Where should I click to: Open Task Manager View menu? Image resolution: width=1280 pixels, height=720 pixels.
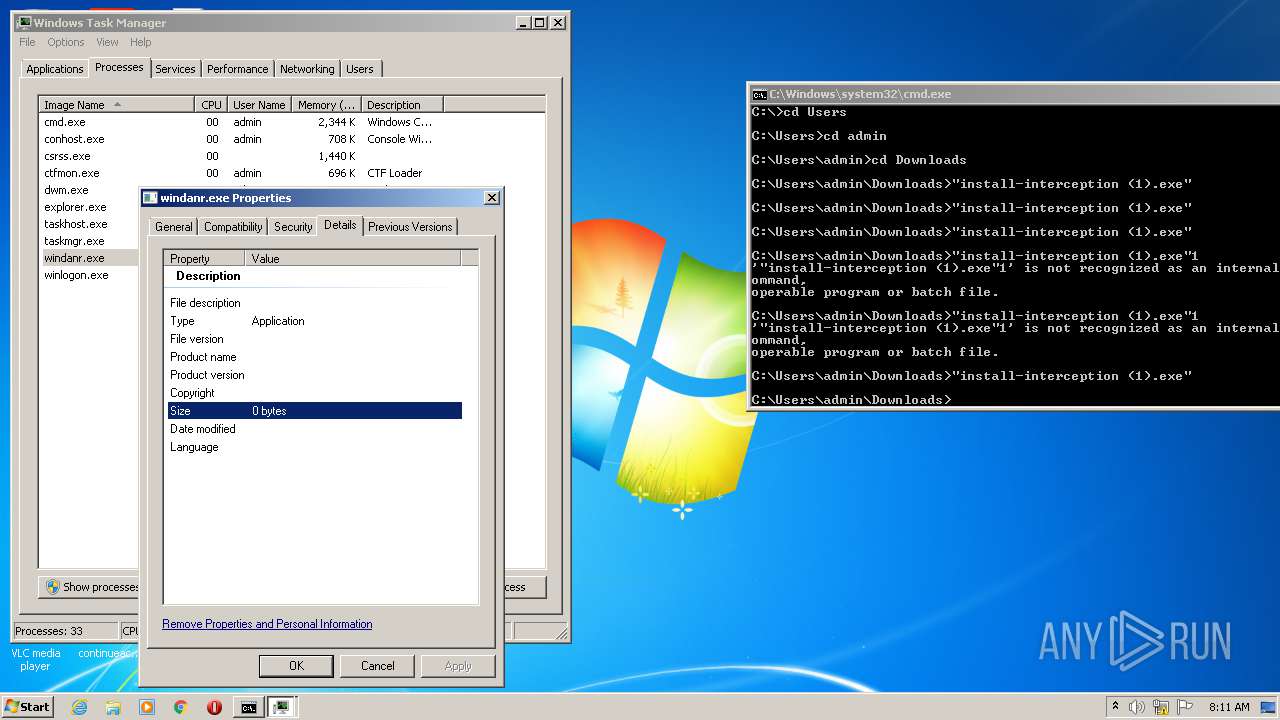click(107, 42)
